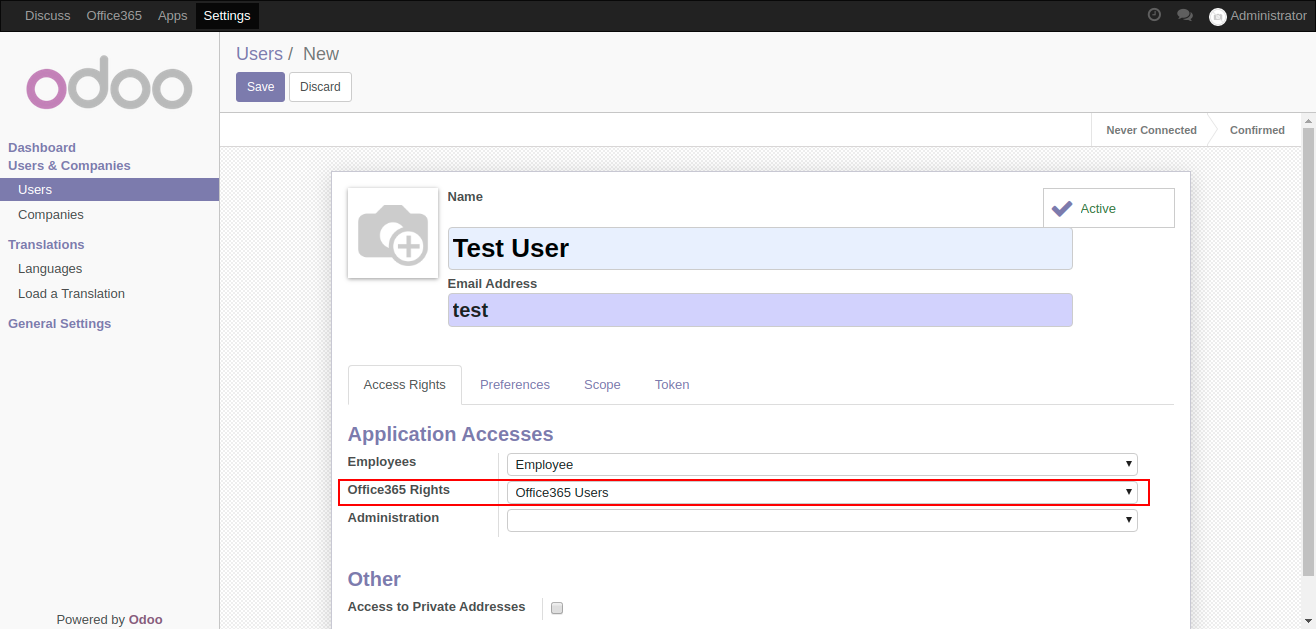
Task: Click the vertical page scrollbar
Action: (1309, 350)
